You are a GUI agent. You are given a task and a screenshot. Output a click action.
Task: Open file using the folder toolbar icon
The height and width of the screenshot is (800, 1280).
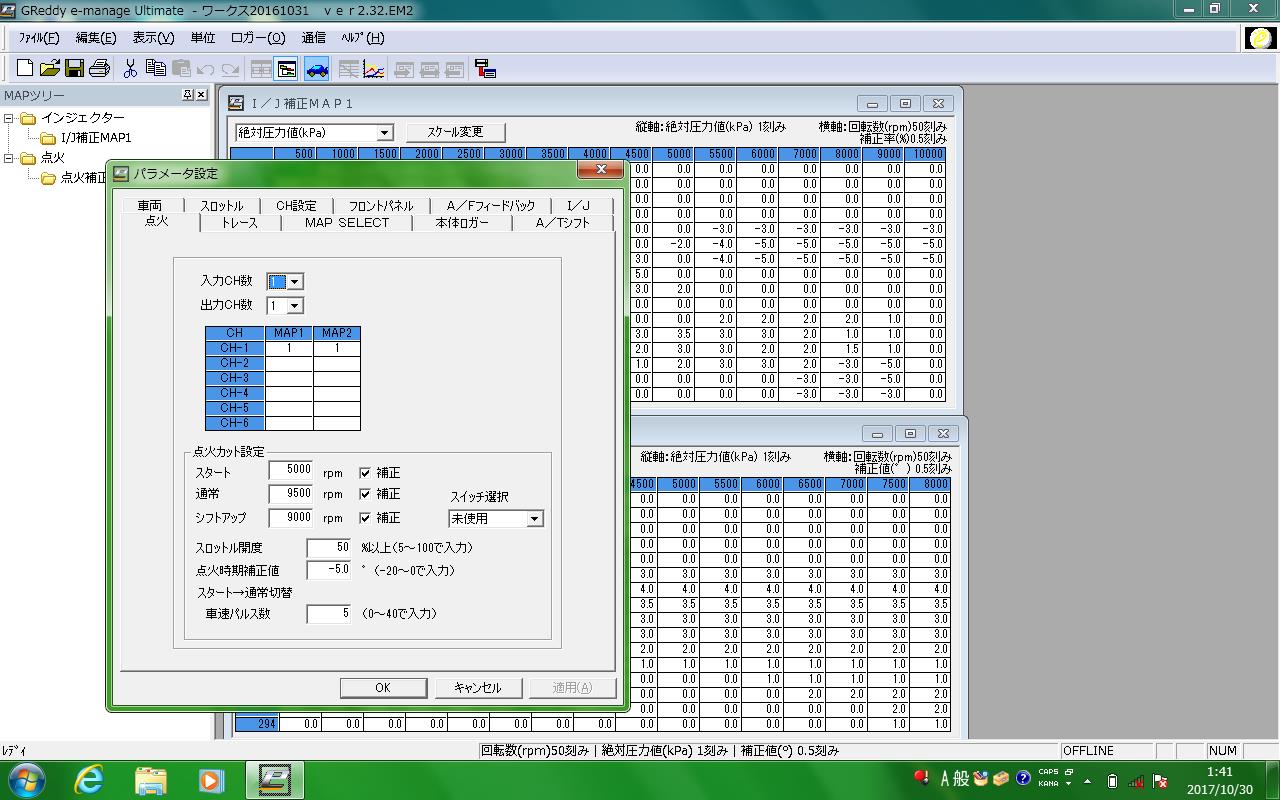(50, 69)
